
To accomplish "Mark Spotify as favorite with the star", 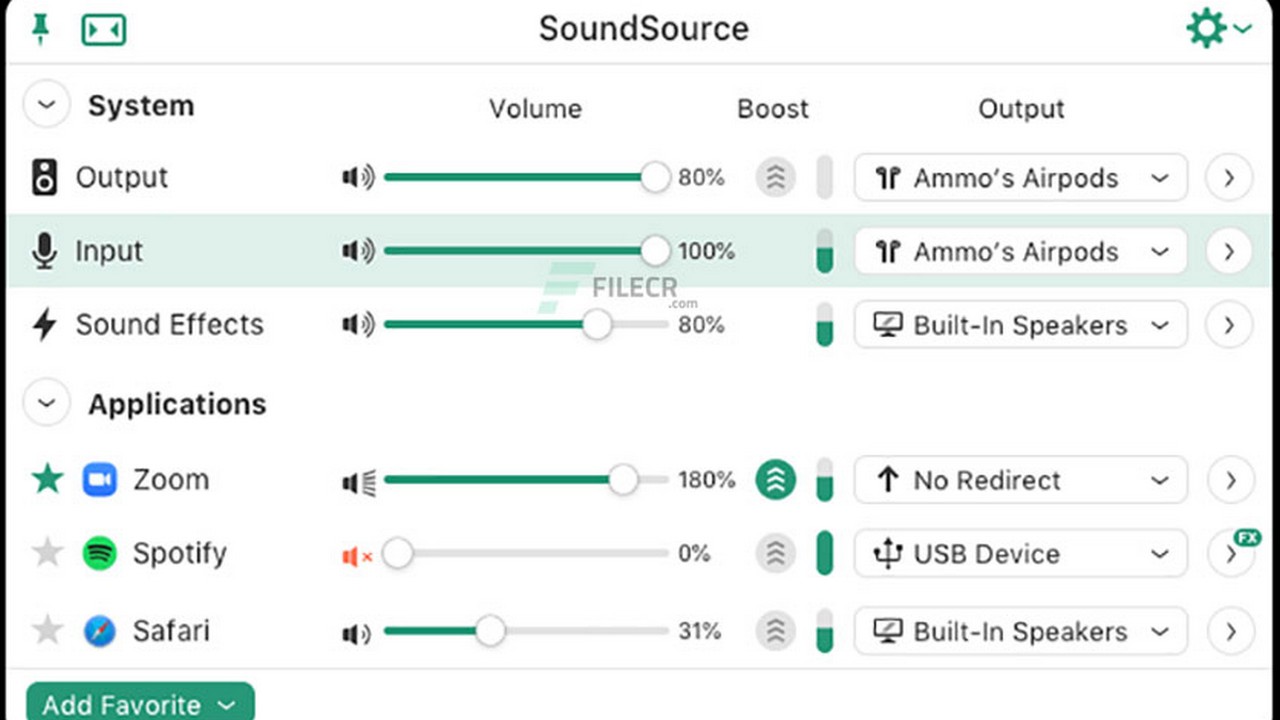I will [47, 554].
